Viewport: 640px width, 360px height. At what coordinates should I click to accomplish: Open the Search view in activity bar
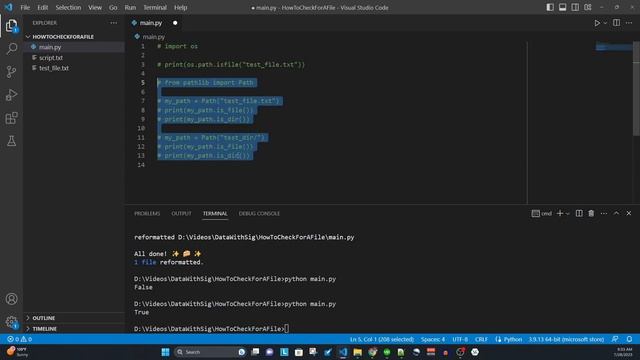11,49
